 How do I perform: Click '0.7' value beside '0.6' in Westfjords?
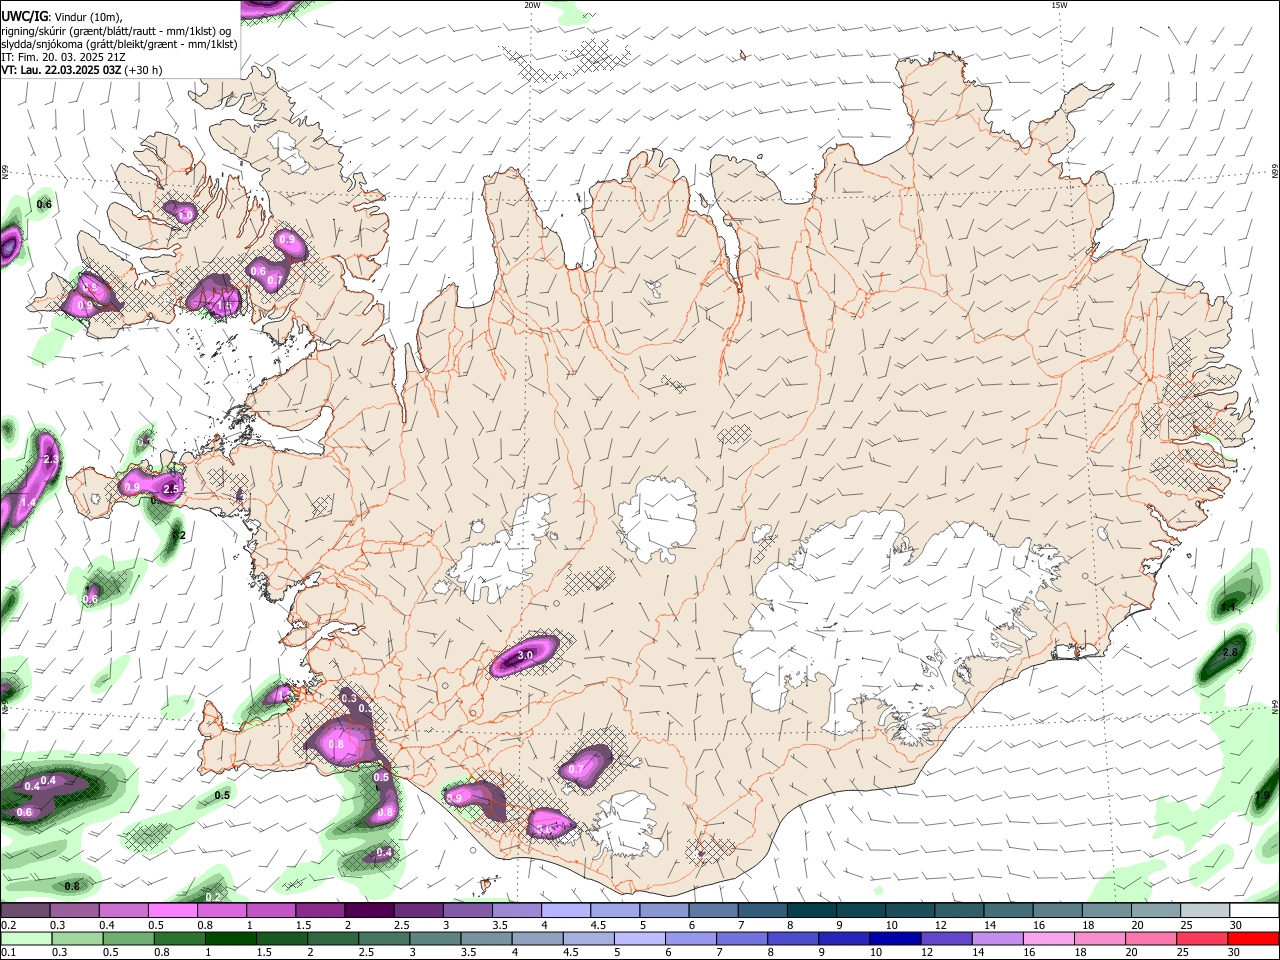[x=274, y=281]
